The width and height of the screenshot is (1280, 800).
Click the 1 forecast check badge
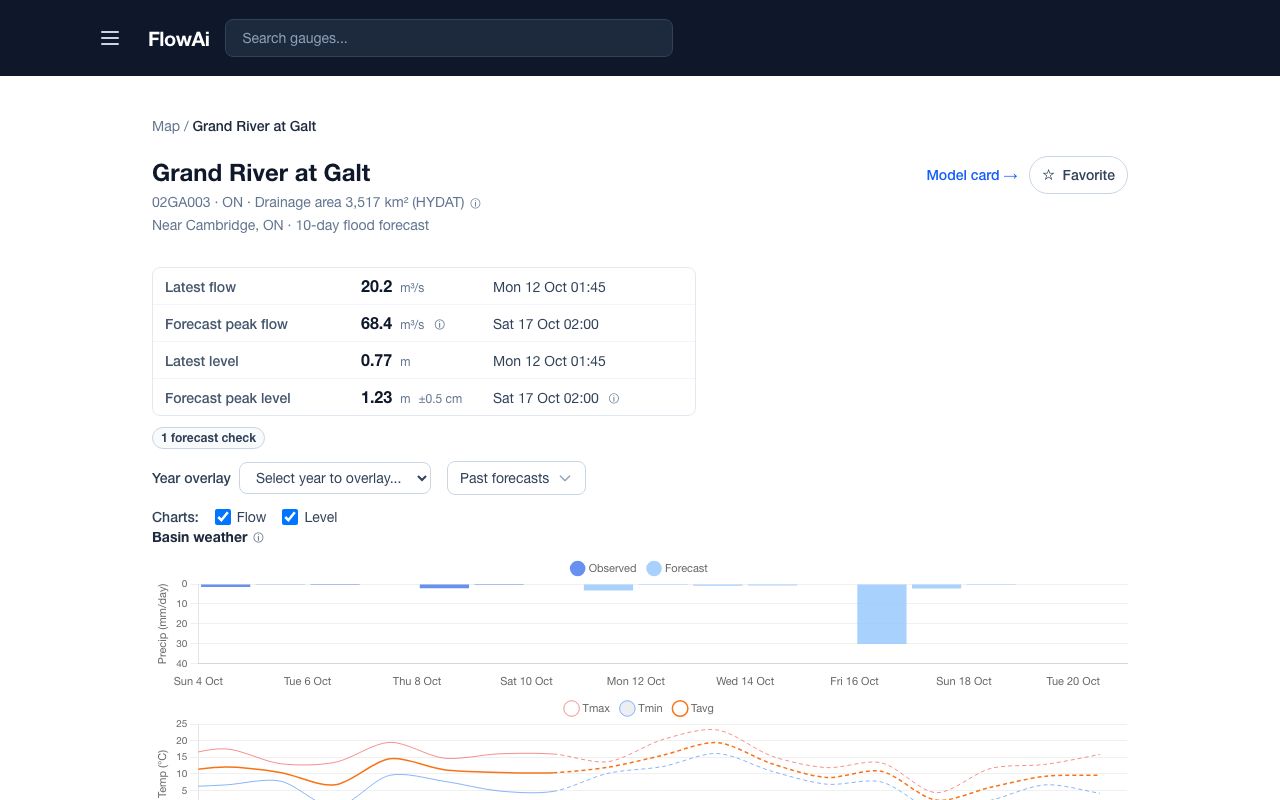[x=208, y=438]
